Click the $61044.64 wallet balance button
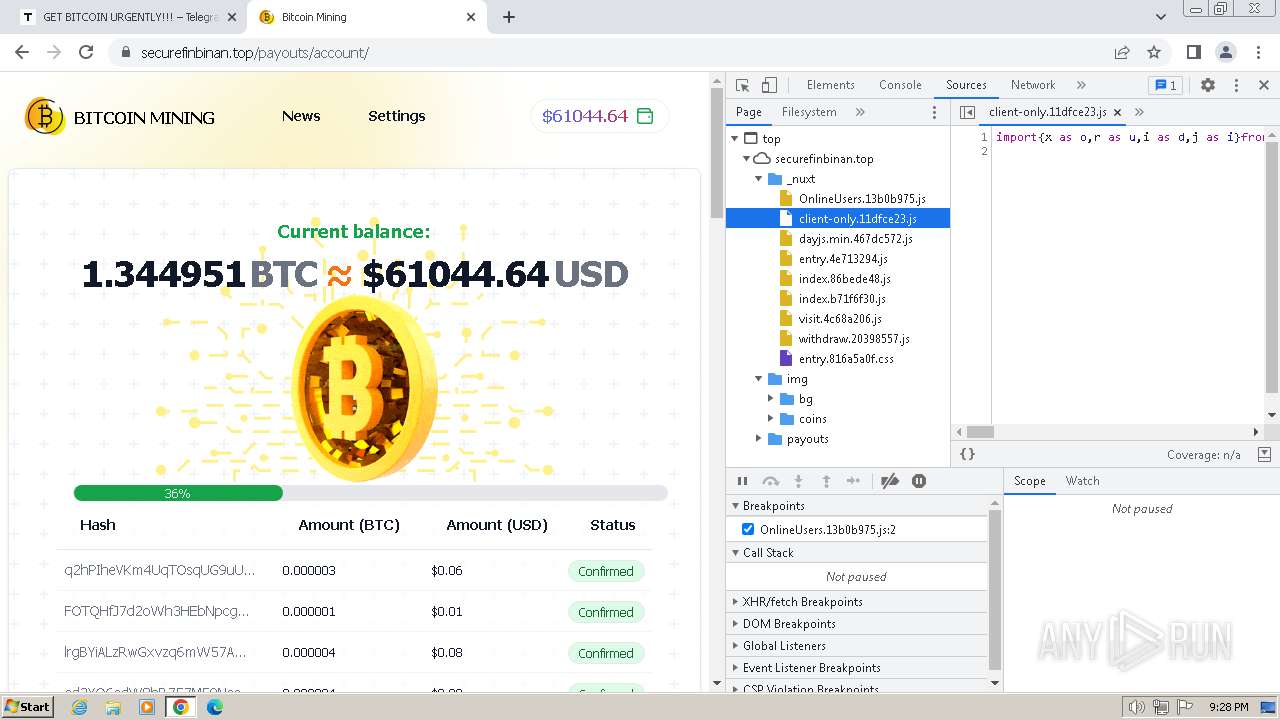The image size is (1280, 720). coord(598,116)
